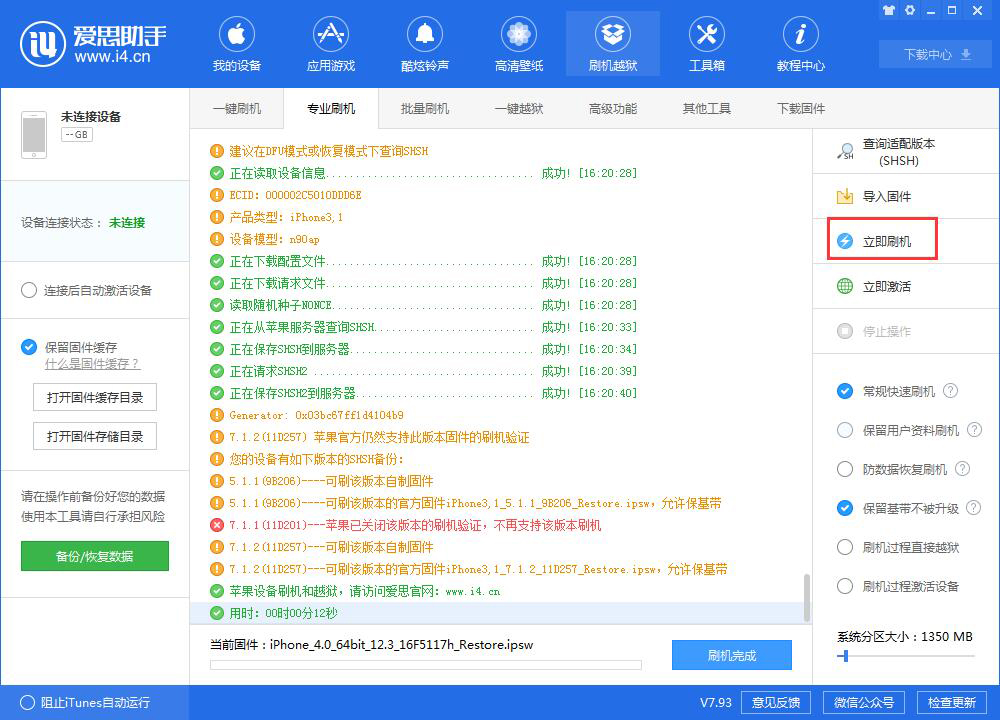Click 停止操作 stop icon

(x=845, y=331)
